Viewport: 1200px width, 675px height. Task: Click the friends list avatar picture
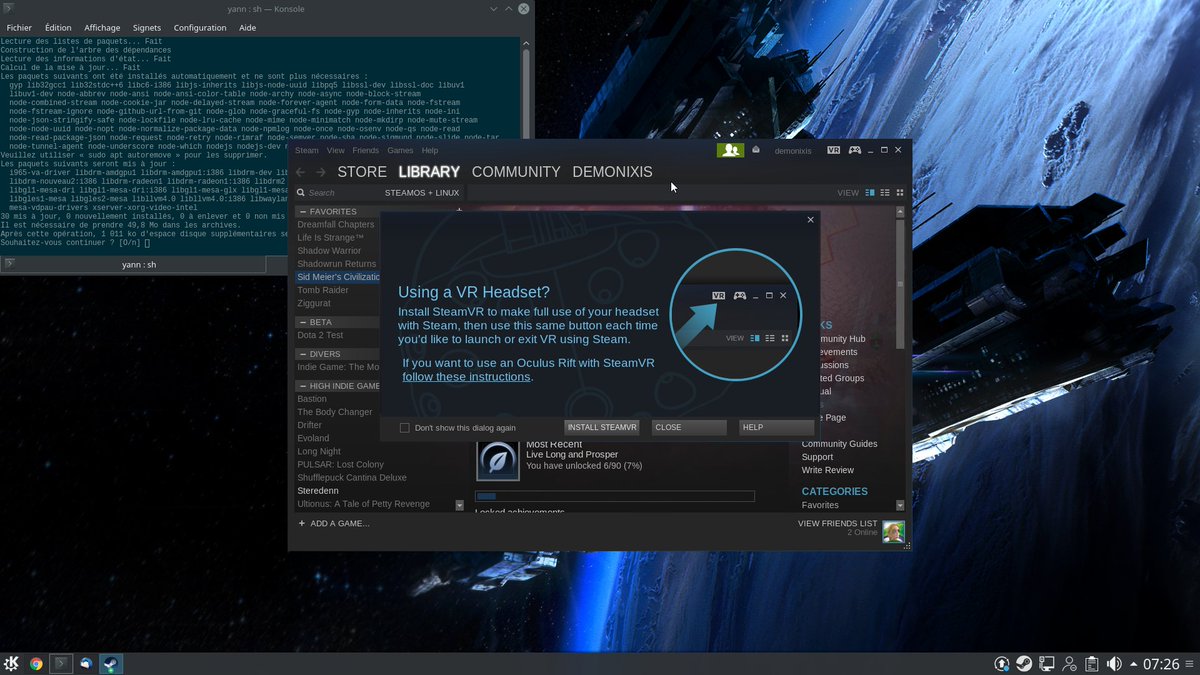[x=893, y=531]
